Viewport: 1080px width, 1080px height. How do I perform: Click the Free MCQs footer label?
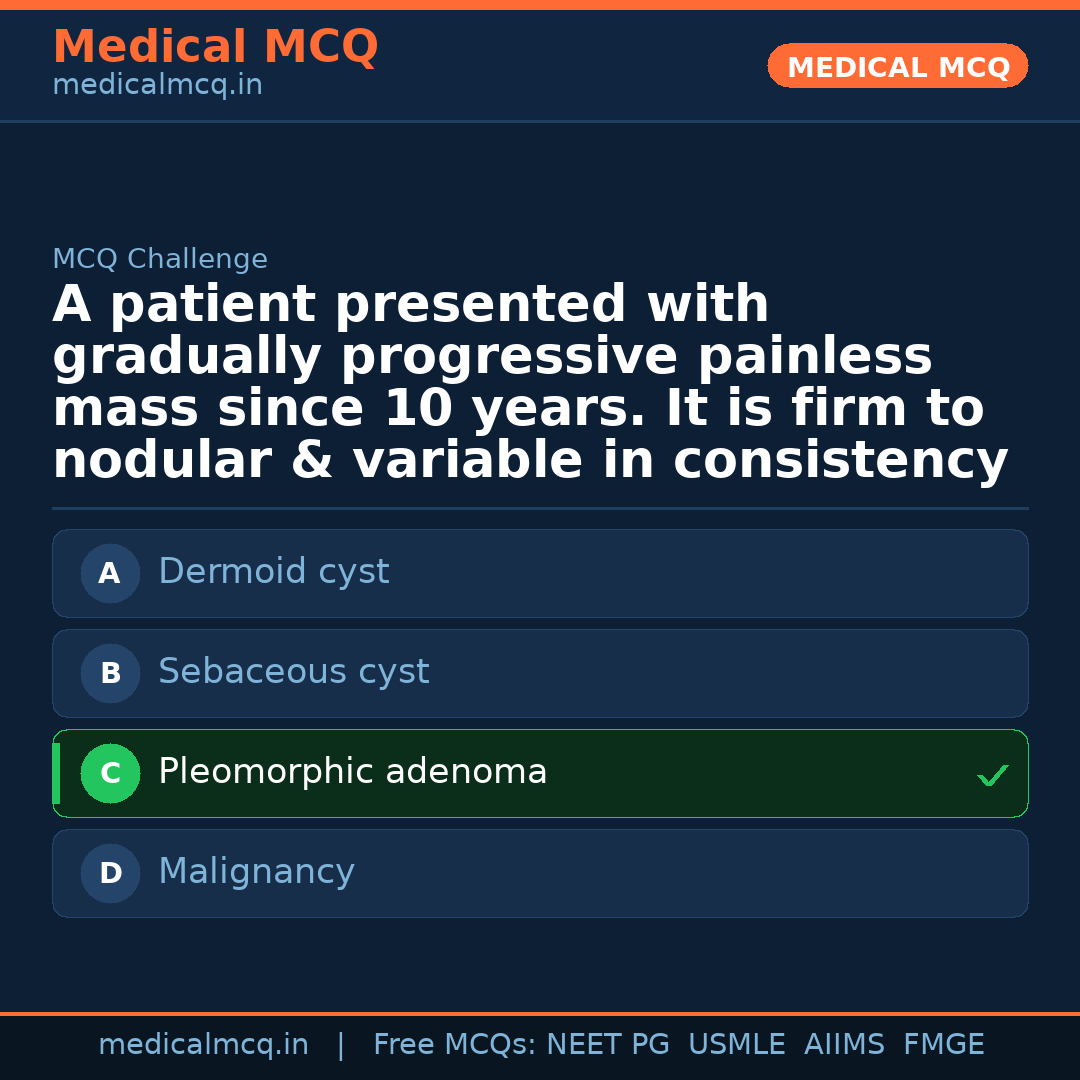453,1045
